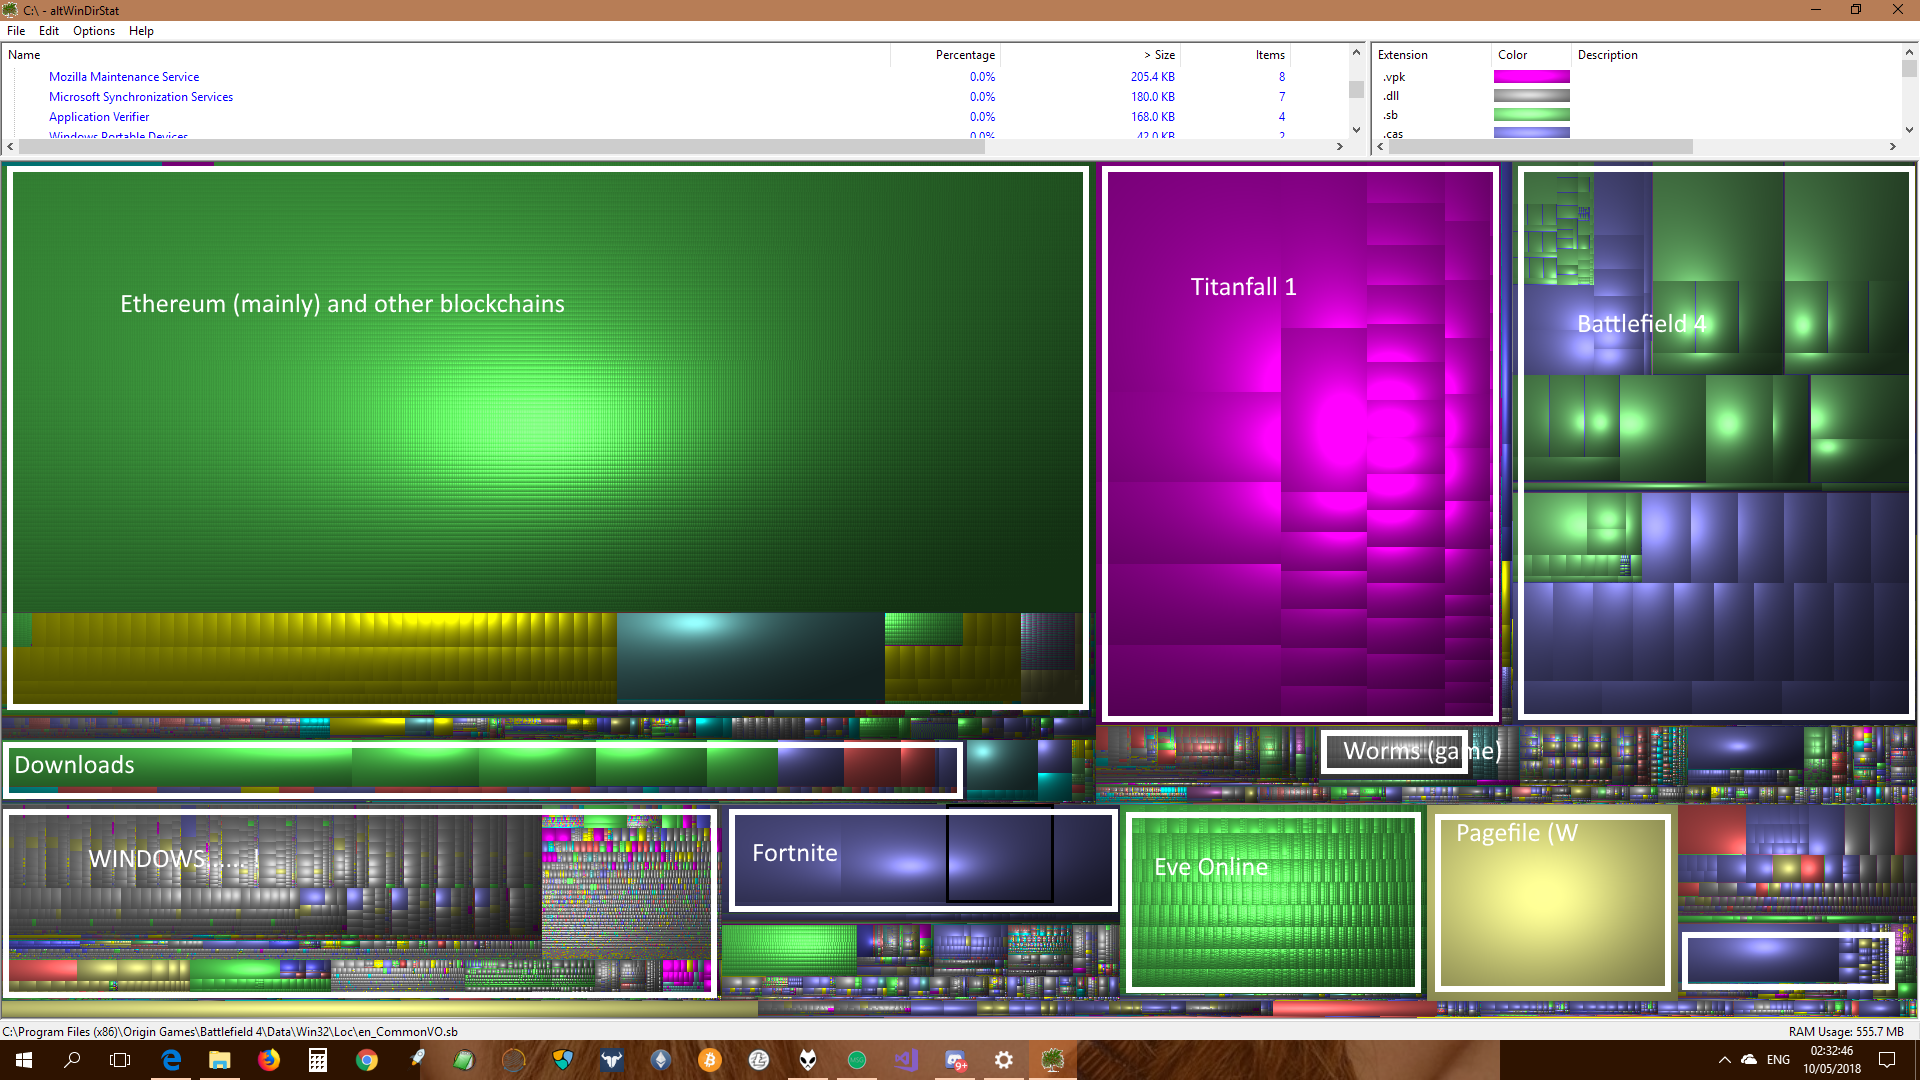Screen dimensions: 1920x1080
Task: Sort by the Percentage column header
Action: (964, 55)
